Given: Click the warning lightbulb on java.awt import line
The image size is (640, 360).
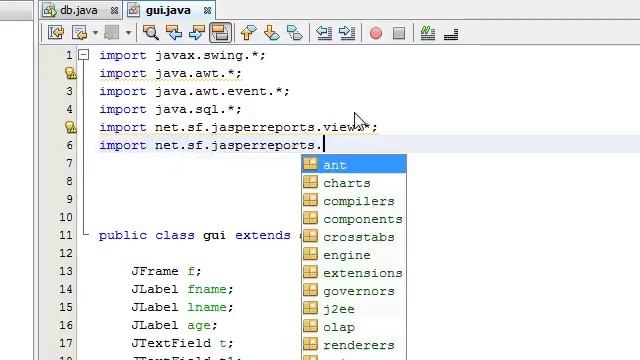Looking at the screenshot, I should coord(70,73).
